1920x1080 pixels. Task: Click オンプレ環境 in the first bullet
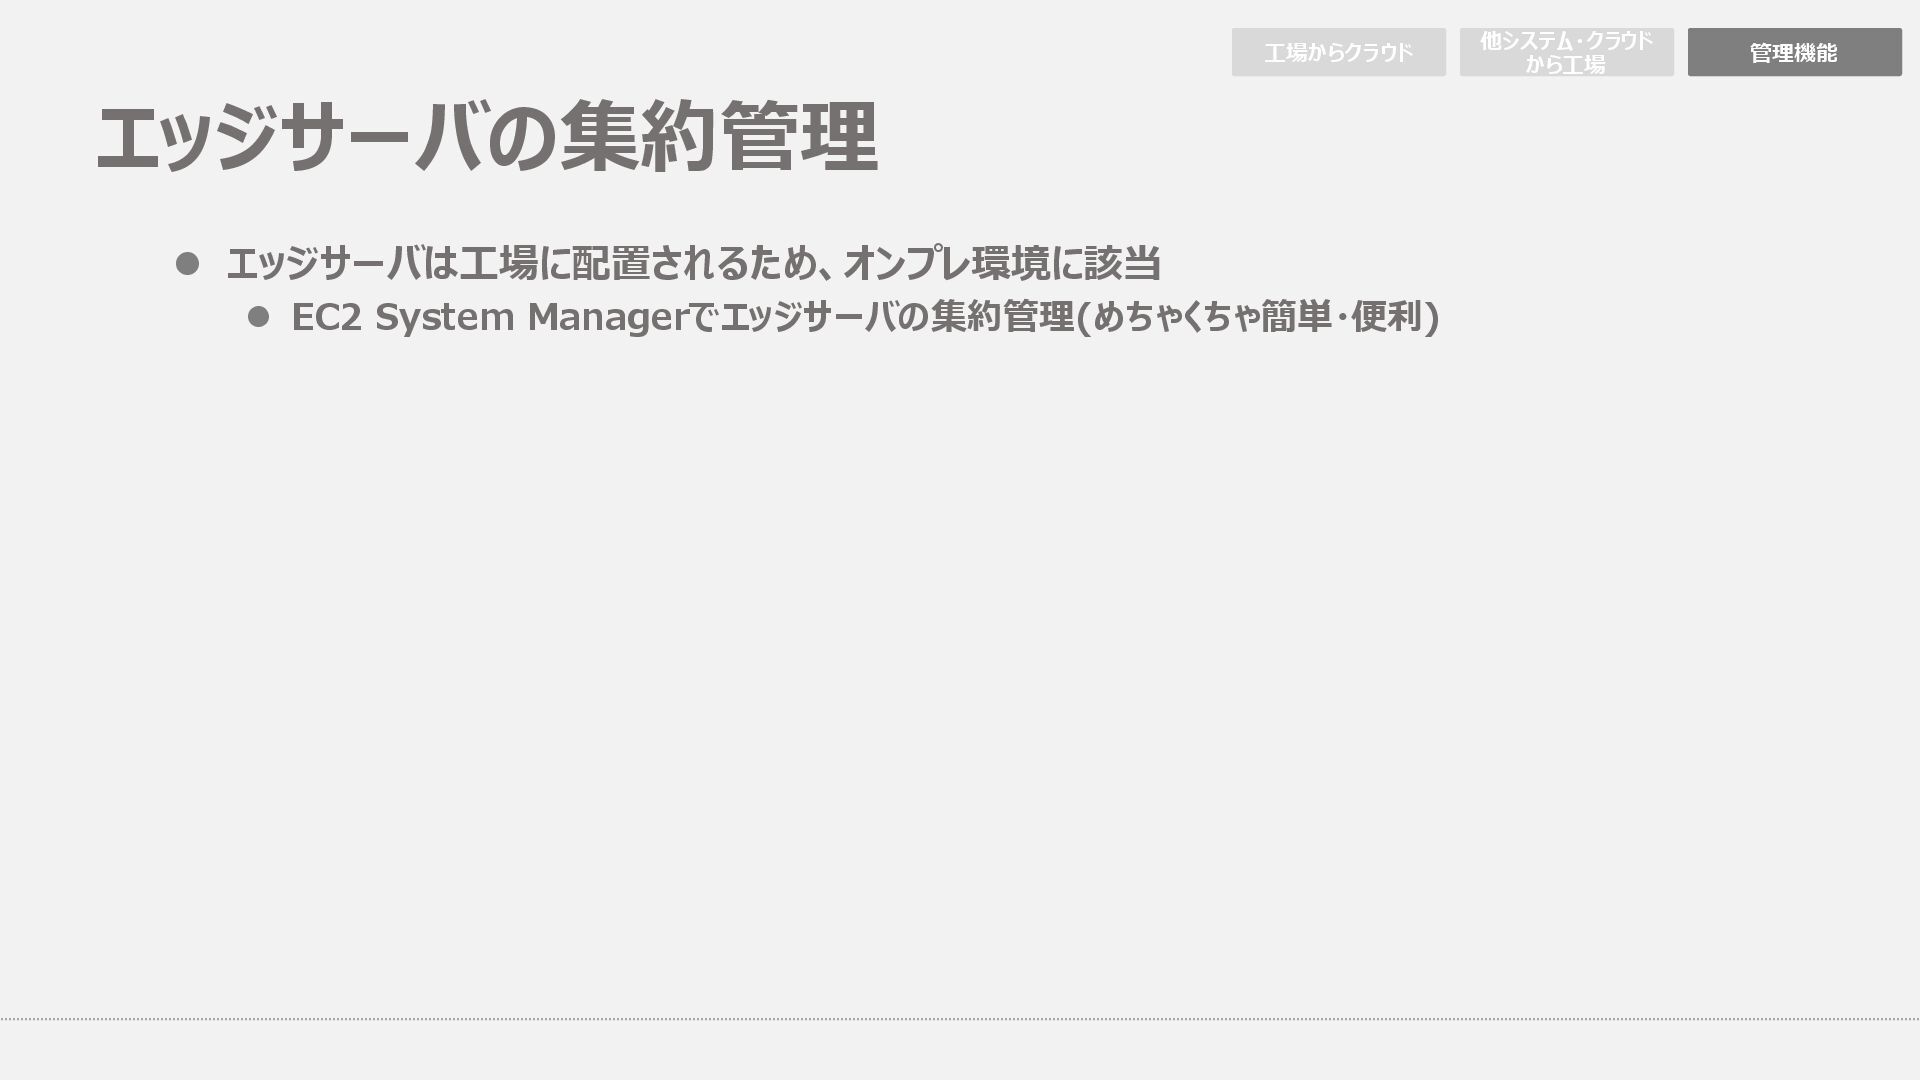pyautogui.click(x=946, y=264)
